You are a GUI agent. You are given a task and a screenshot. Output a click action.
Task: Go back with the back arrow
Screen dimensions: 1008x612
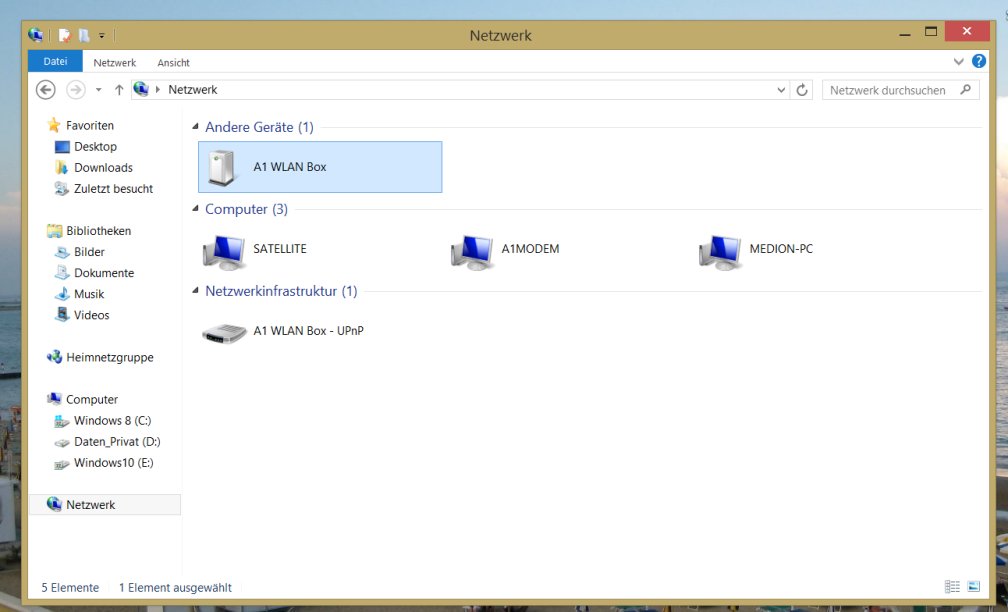pyautogui.click(x=45, y=90)
